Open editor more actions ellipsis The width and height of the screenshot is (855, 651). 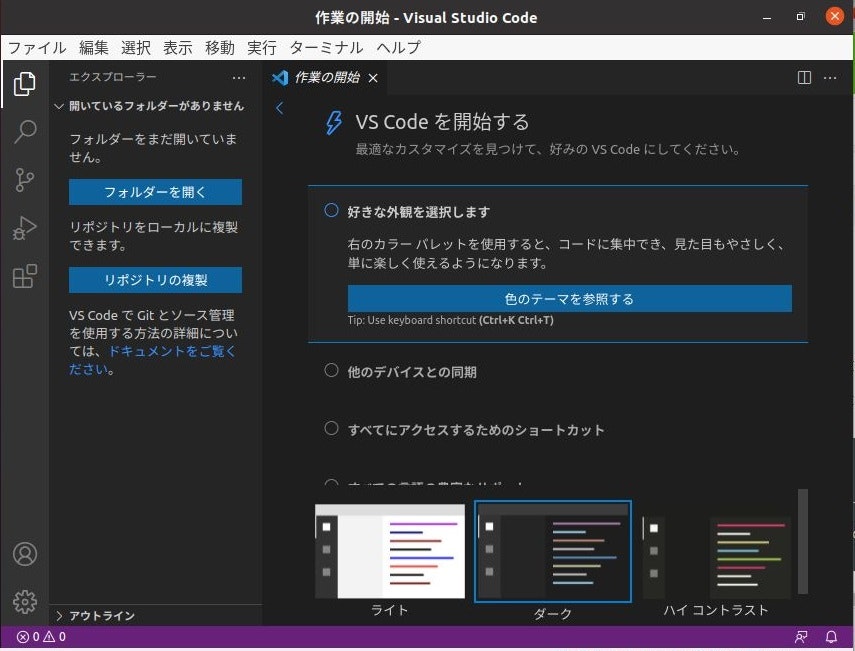tap(830, 77)
